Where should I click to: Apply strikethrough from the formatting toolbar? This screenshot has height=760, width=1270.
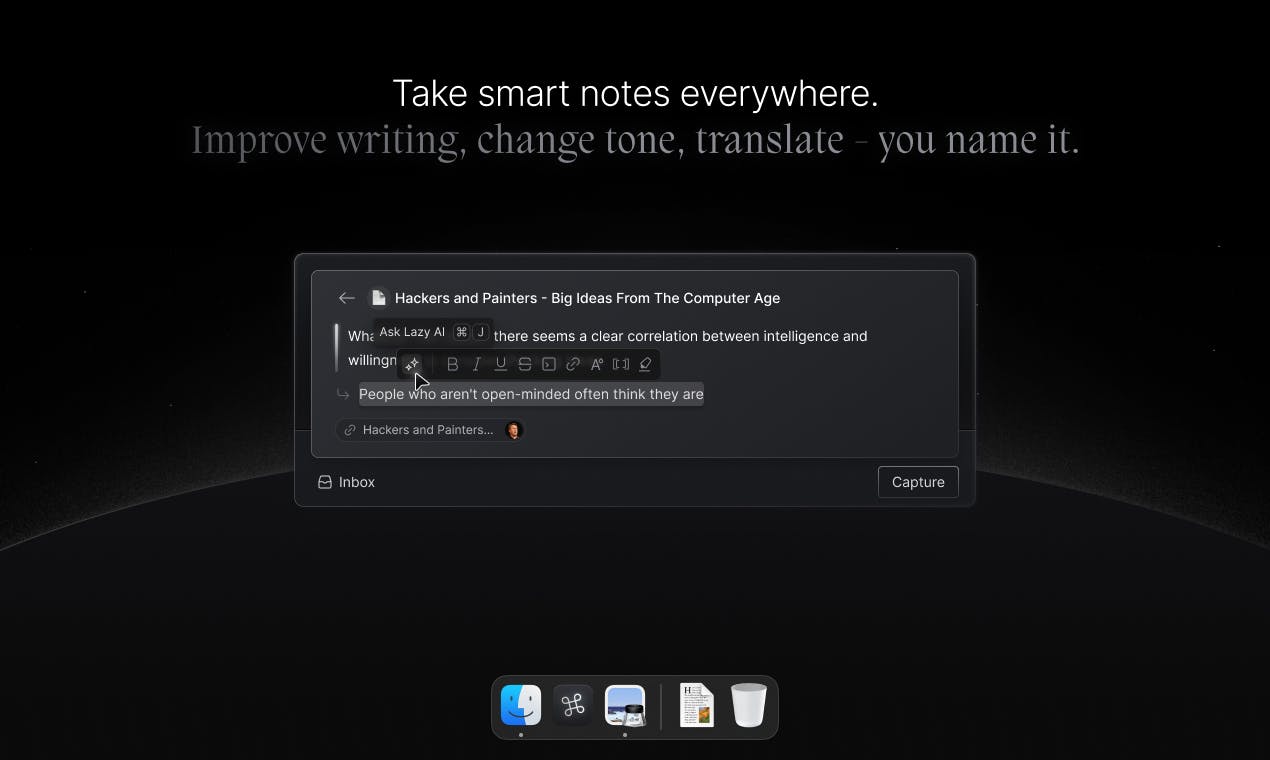click(524, 365)
